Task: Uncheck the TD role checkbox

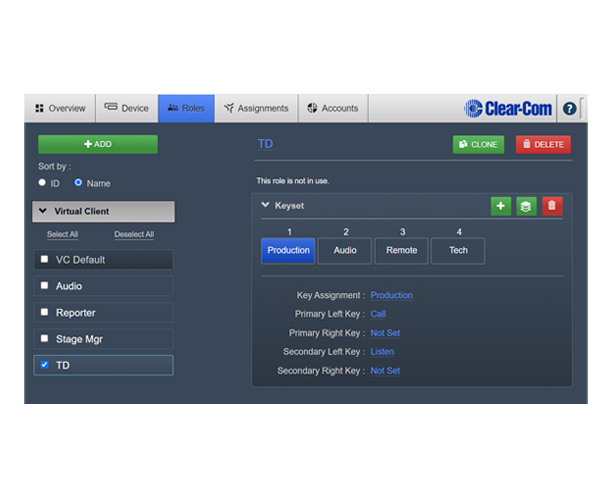Action: coord(44,366)
